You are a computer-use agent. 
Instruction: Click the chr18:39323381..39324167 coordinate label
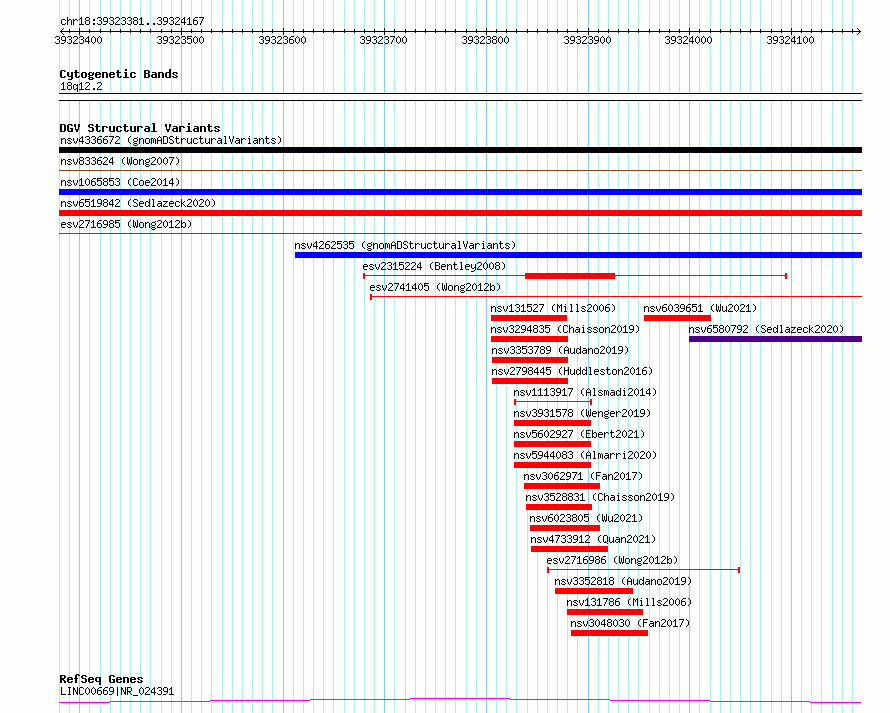132,22
